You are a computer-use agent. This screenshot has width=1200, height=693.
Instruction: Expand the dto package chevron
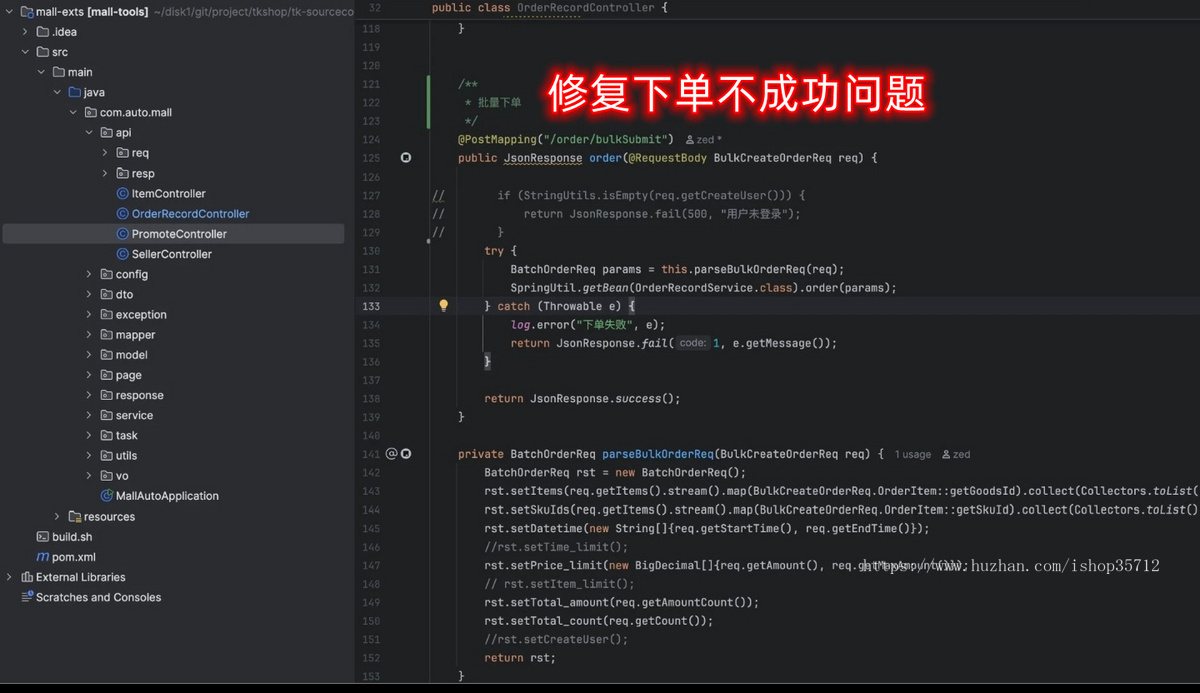pyautogui.click(x=89, y=294)
